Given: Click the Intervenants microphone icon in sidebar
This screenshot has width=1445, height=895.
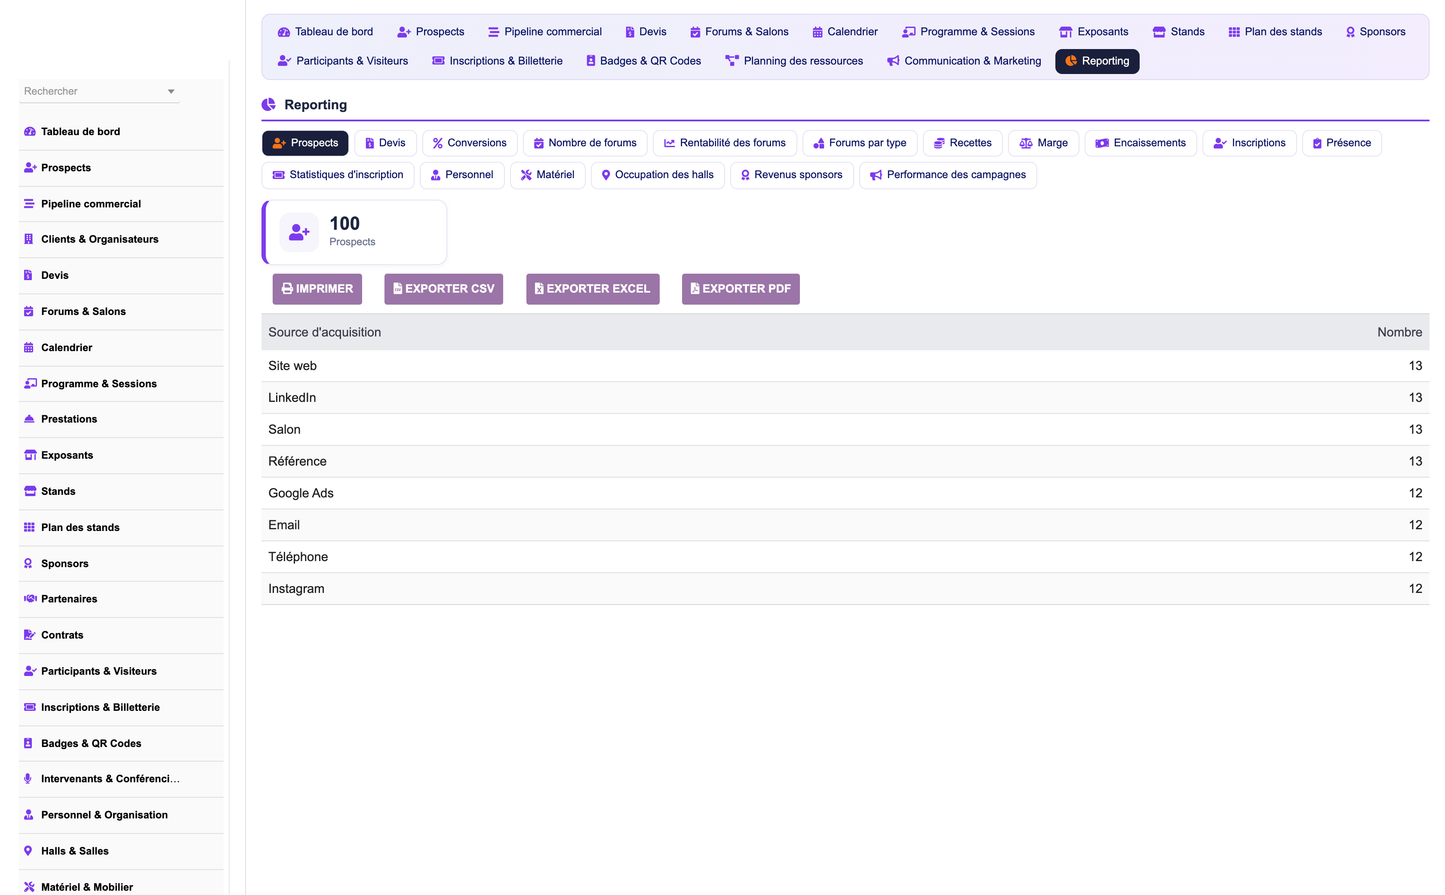Looking at the screenshot, I should (28, 779).
